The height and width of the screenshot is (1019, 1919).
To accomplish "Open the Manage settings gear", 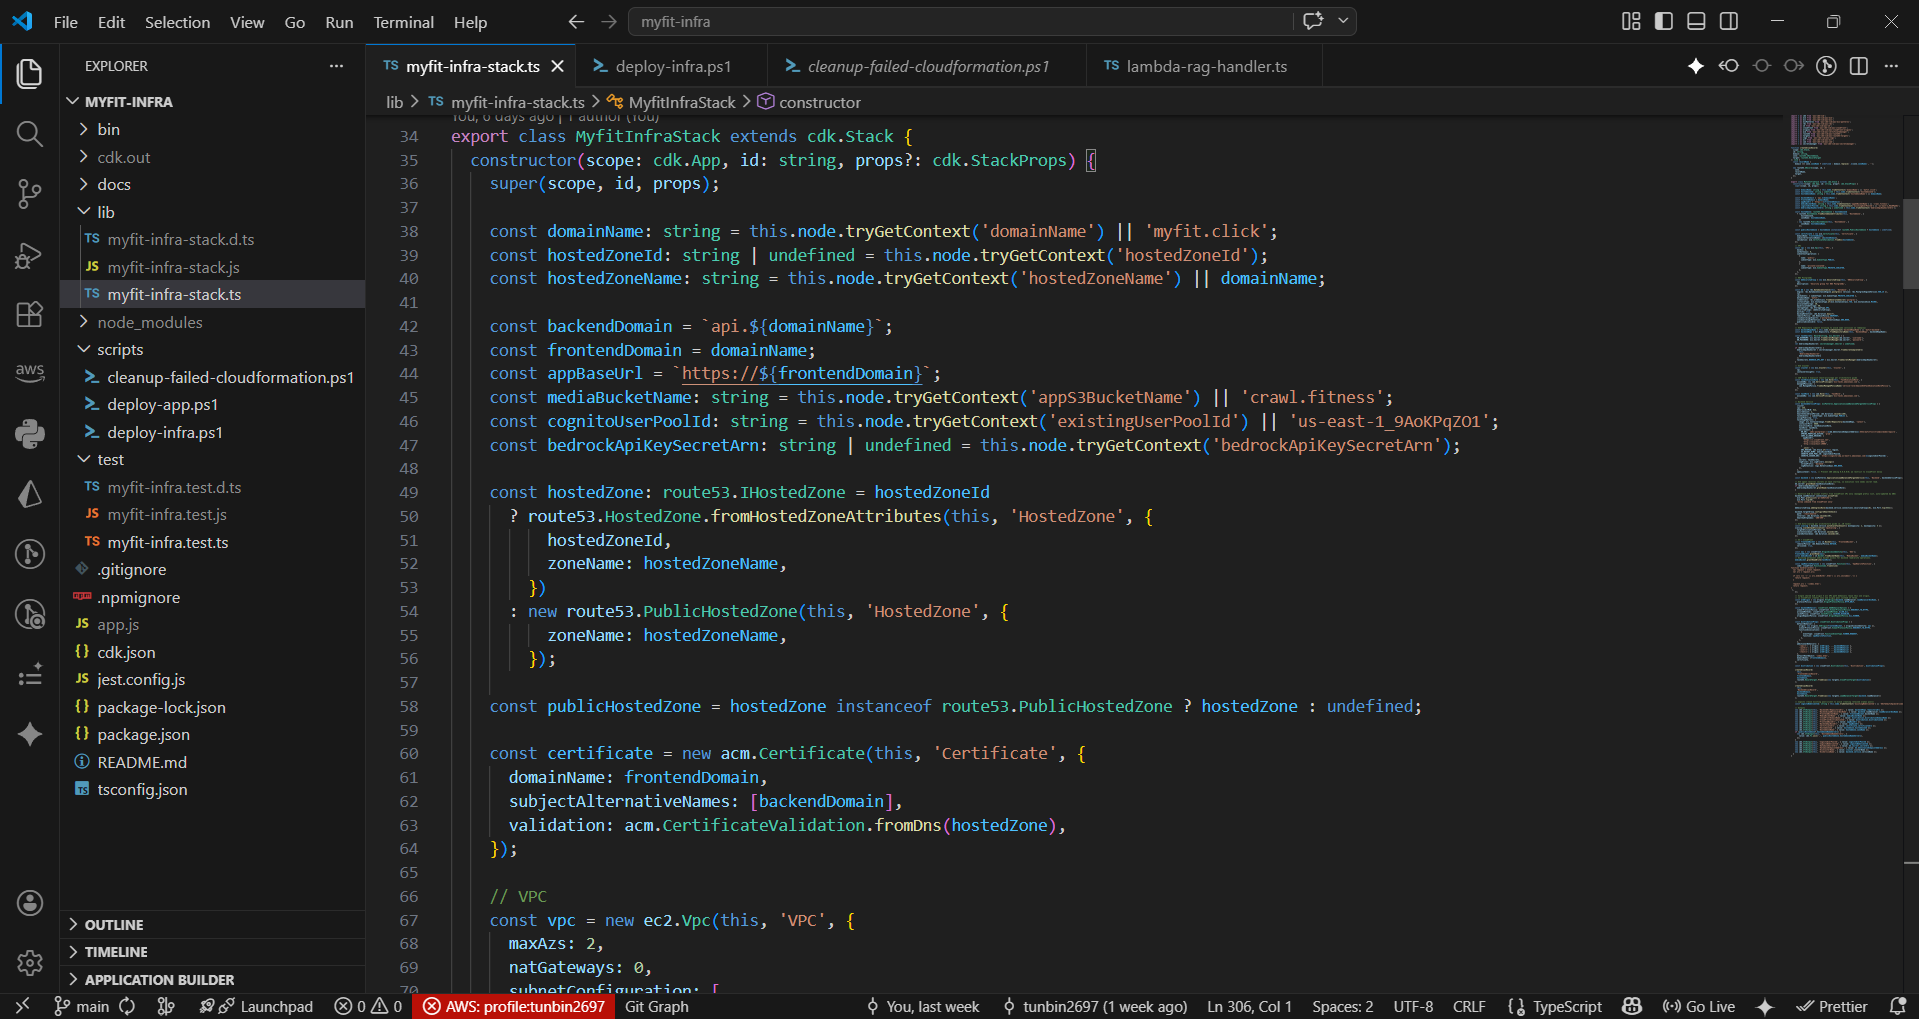I will point(30,962).
